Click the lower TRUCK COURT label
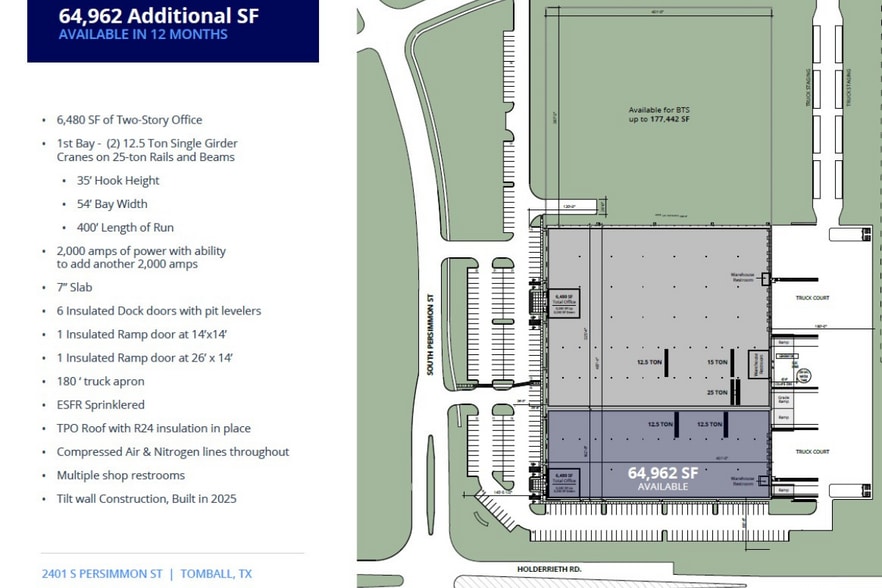882x588 pixels. [x=813, y=452]
